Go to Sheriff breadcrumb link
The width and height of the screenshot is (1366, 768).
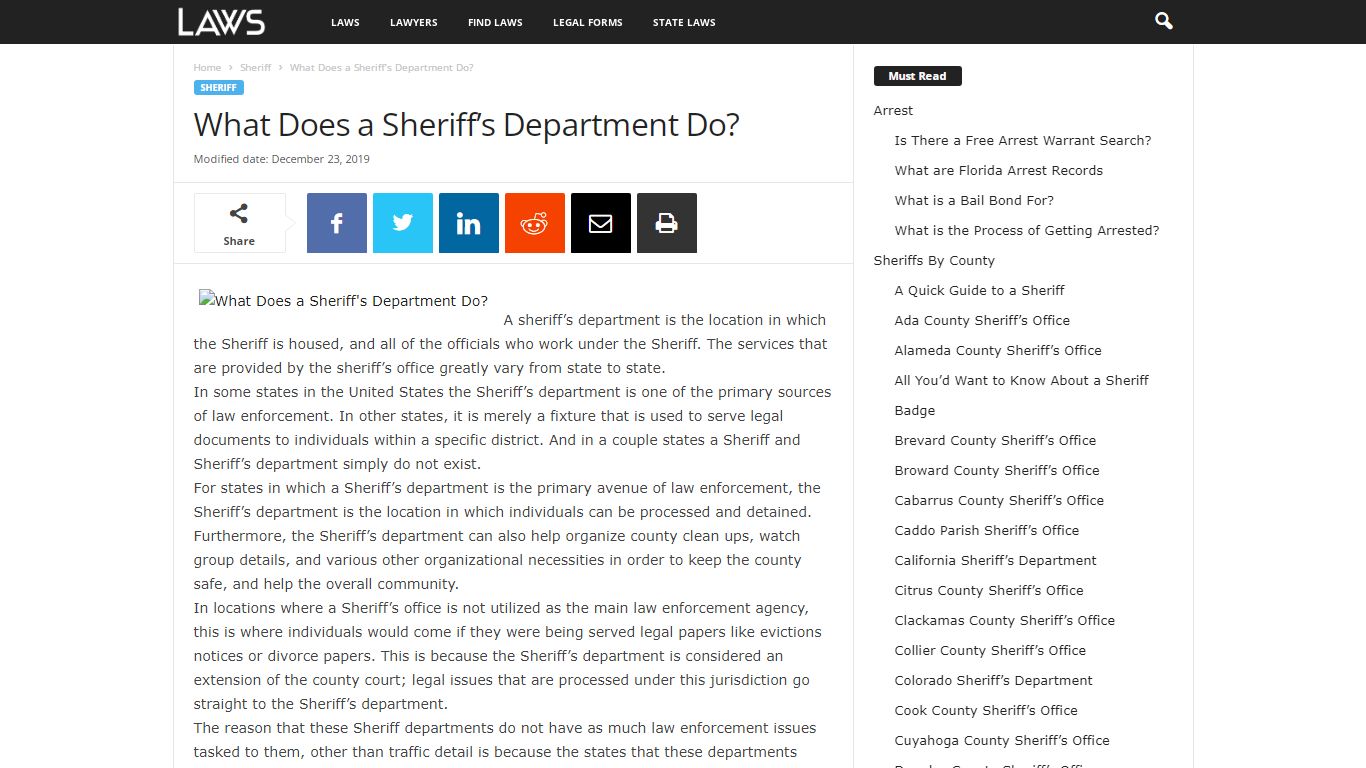(255, 68)
